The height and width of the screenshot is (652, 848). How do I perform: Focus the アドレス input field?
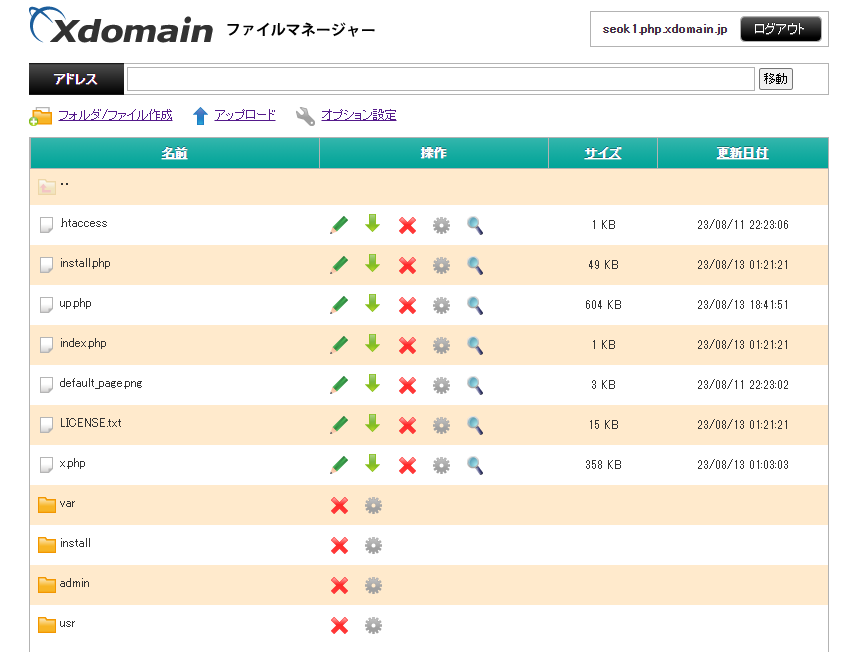point(440,79)
